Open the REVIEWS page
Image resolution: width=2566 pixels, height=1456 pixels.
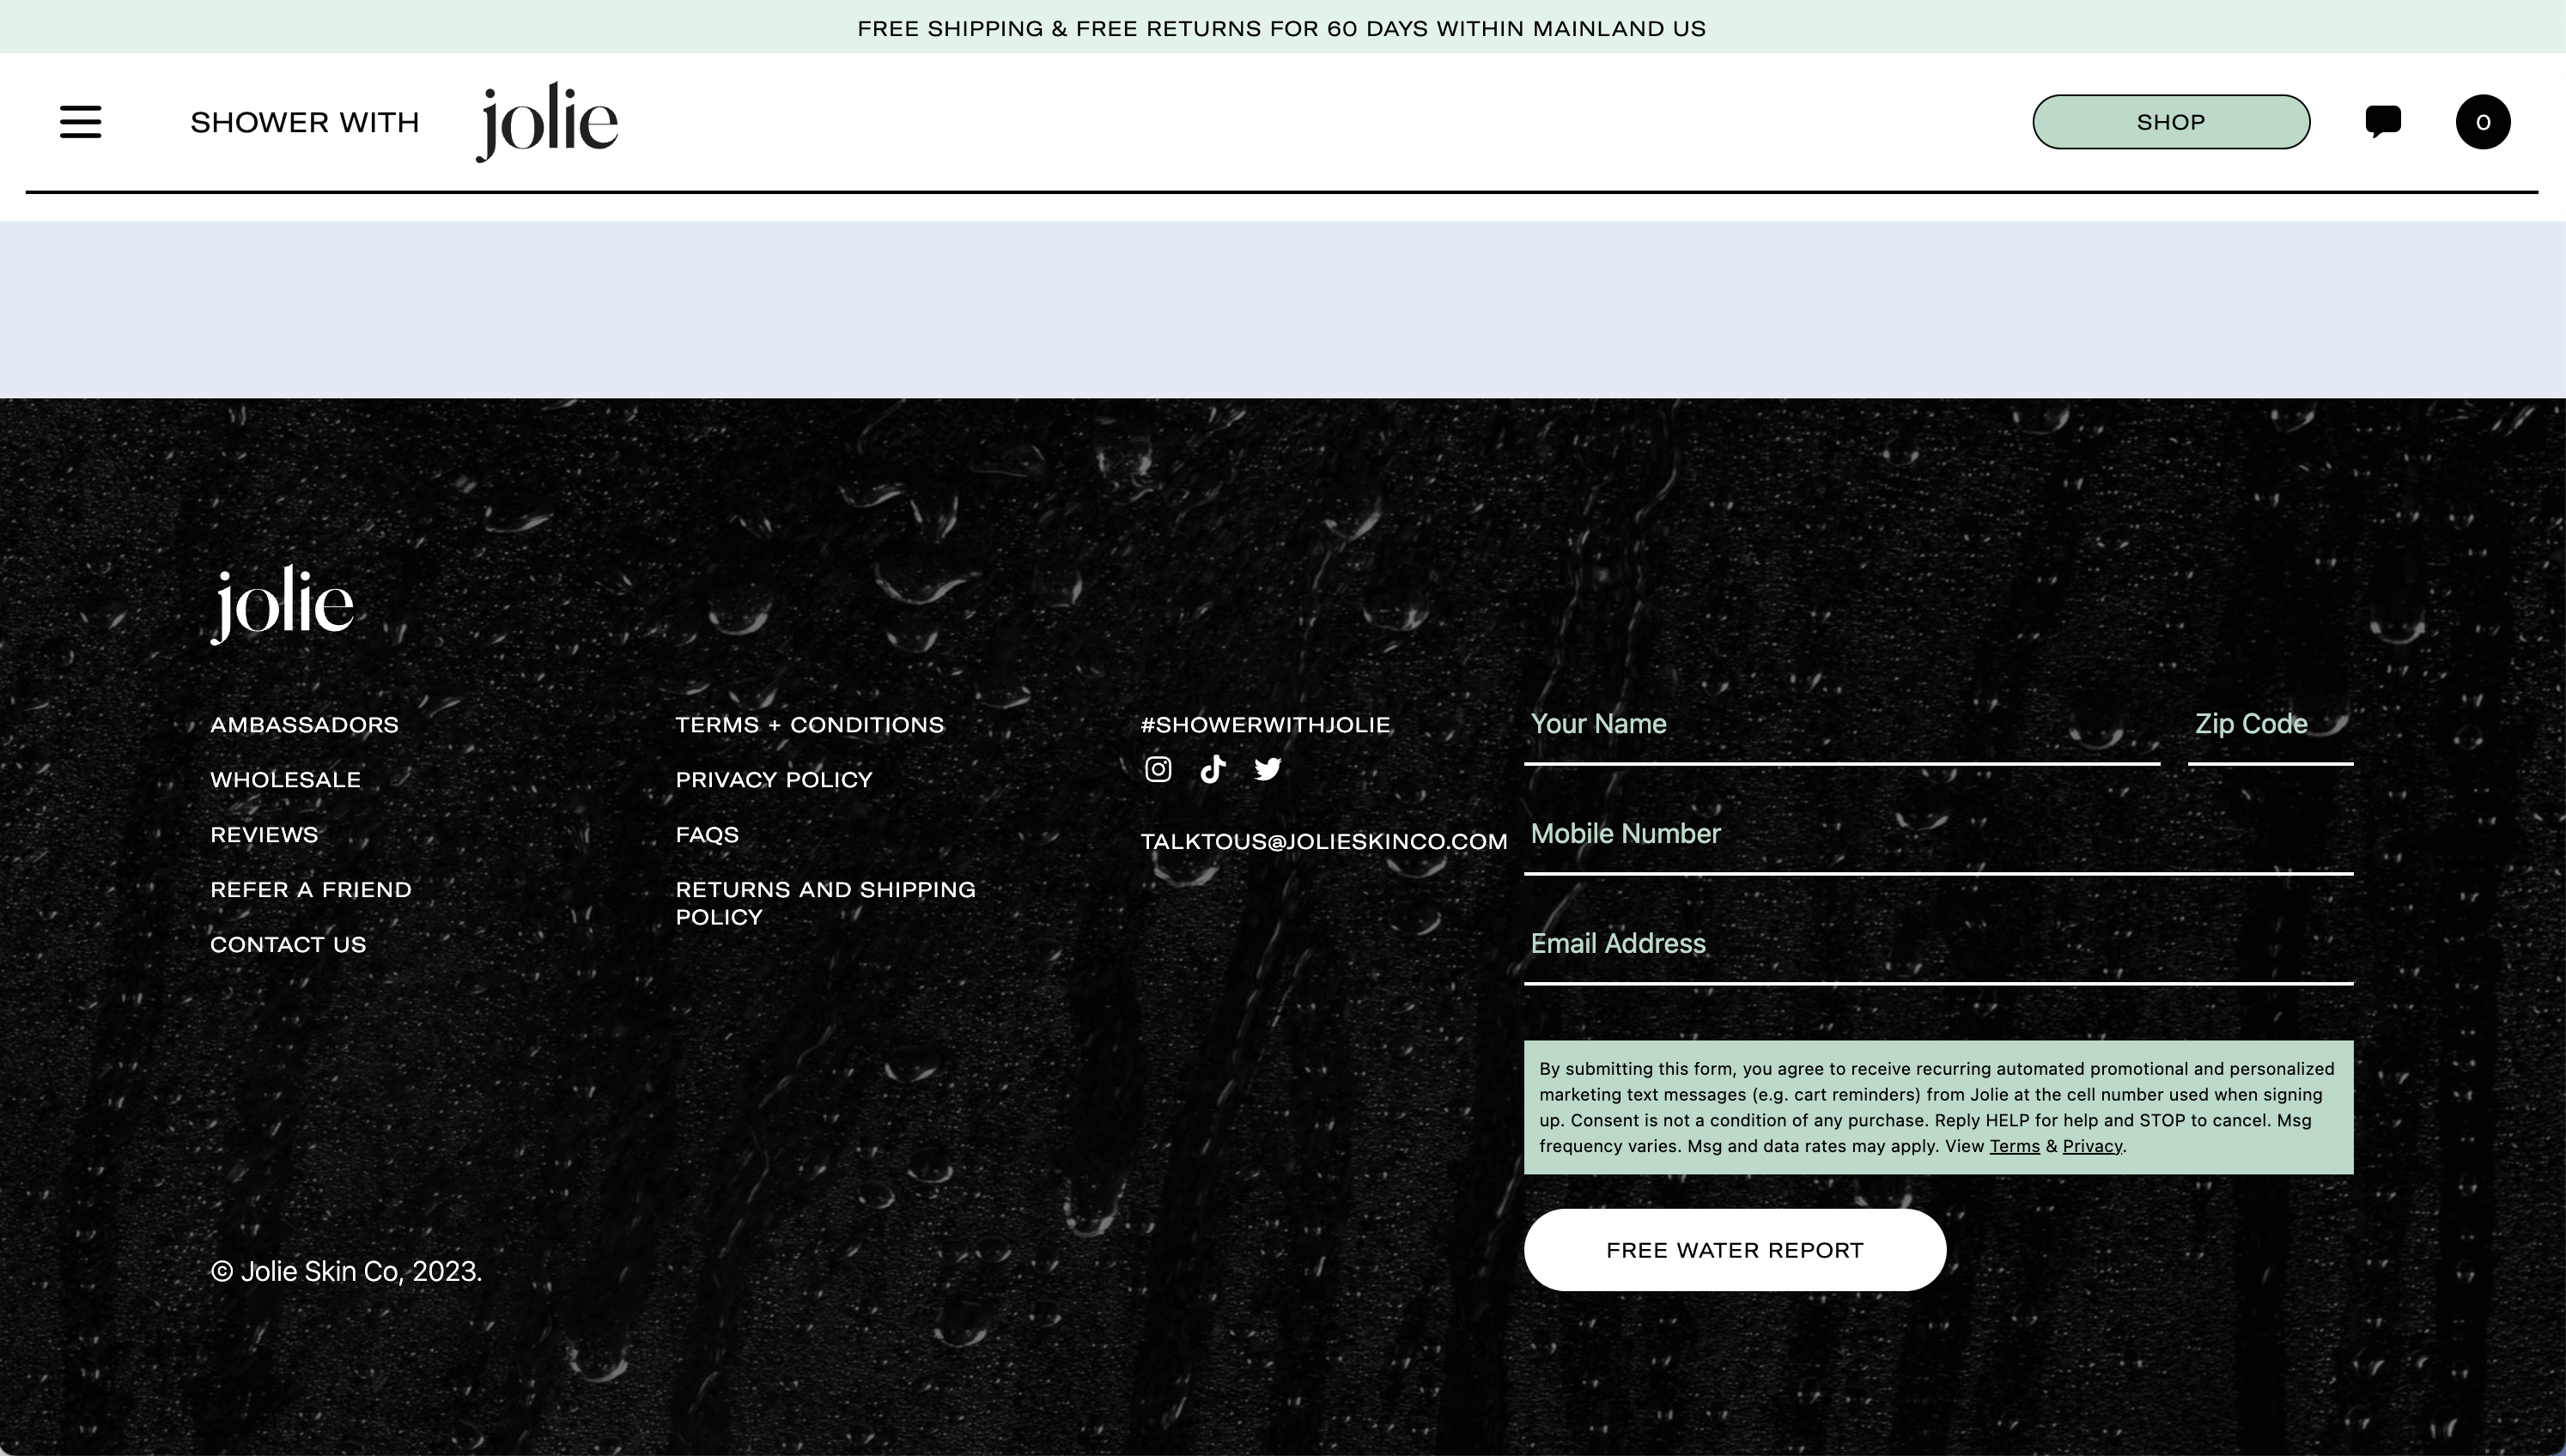pos(264,834)
